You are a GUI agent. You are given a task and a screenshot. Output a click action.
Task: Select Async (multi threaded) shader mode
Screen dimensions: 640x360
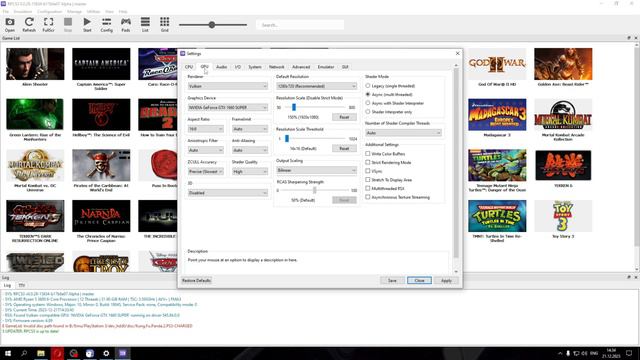click(368, 94)
